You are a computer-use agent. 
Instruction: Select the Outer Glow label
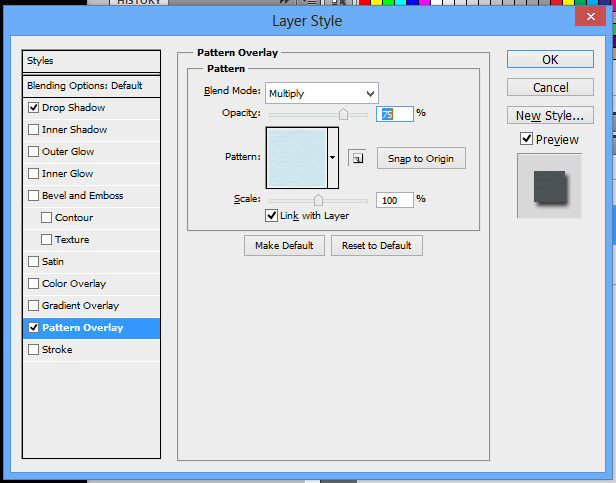click(x=68, y=152)
